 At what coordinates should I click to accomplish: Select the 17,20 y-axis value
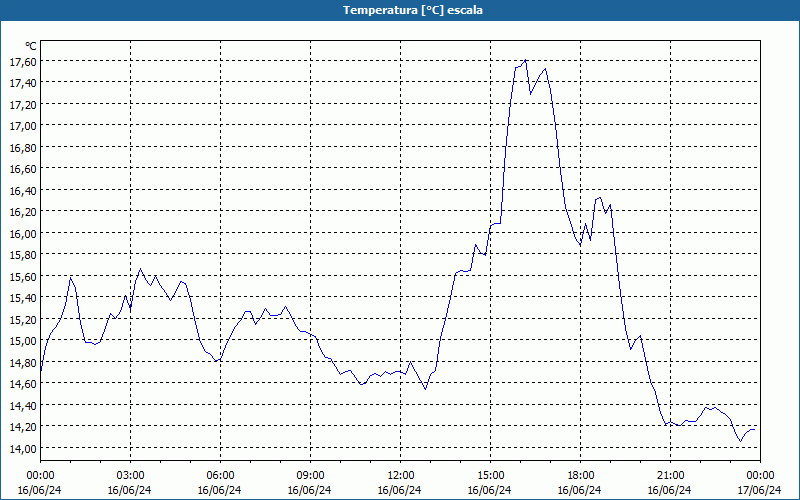[x=23, y=104]
